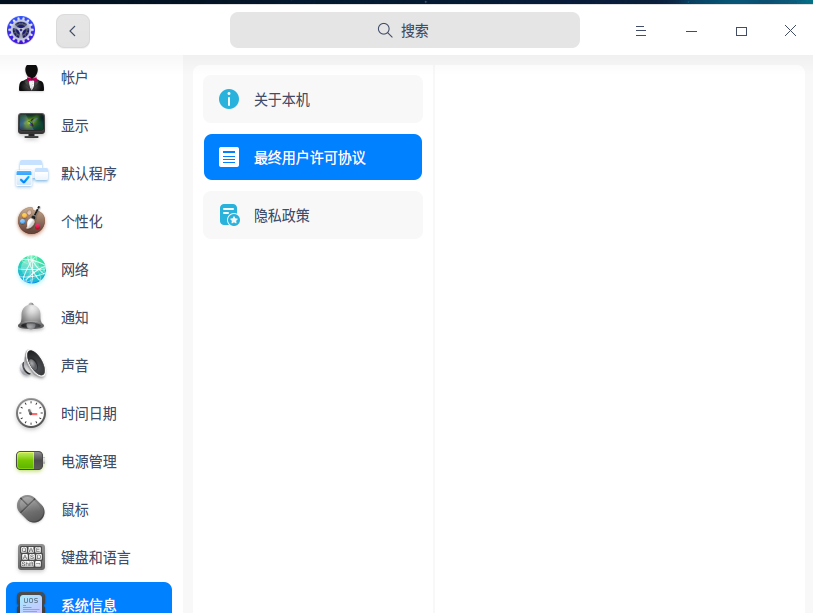The width and height of the screenshot is (813, 613).
Task: Select the Mouse (鼠标) icon
Action: (31, 510)
